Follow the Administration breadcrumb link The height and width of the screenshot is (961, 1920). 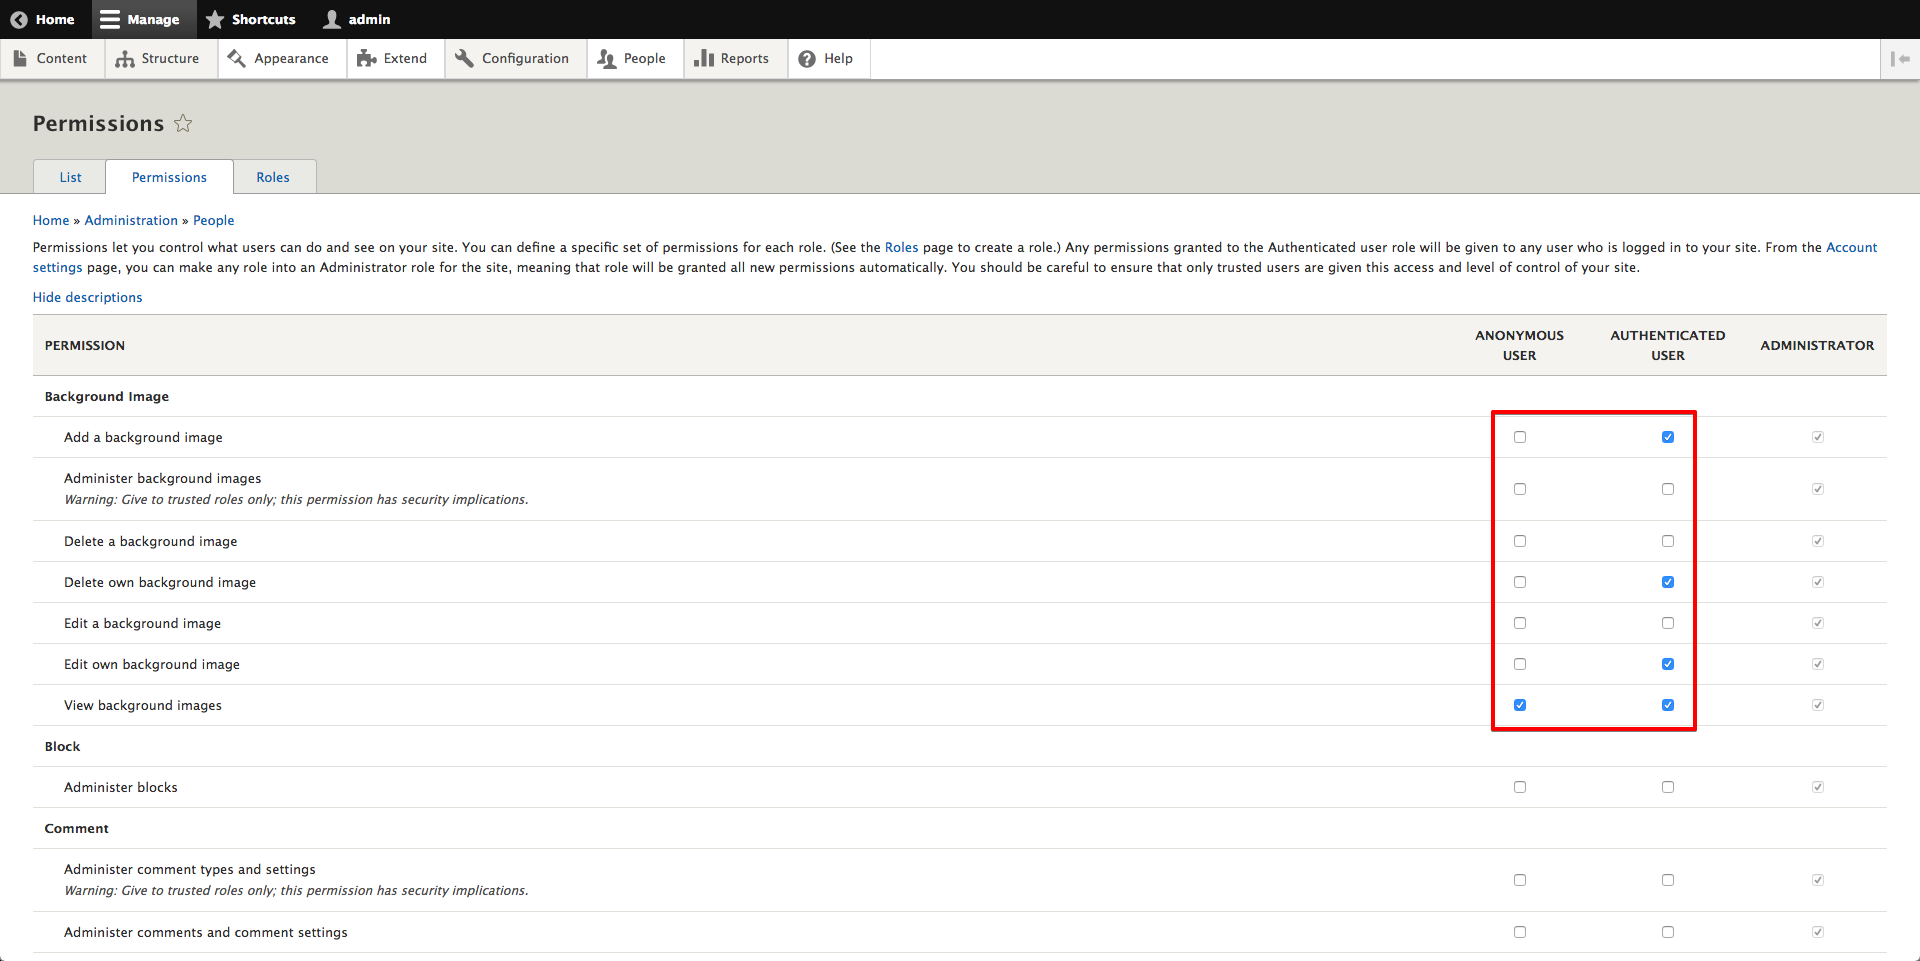click(x=131, y=220)
